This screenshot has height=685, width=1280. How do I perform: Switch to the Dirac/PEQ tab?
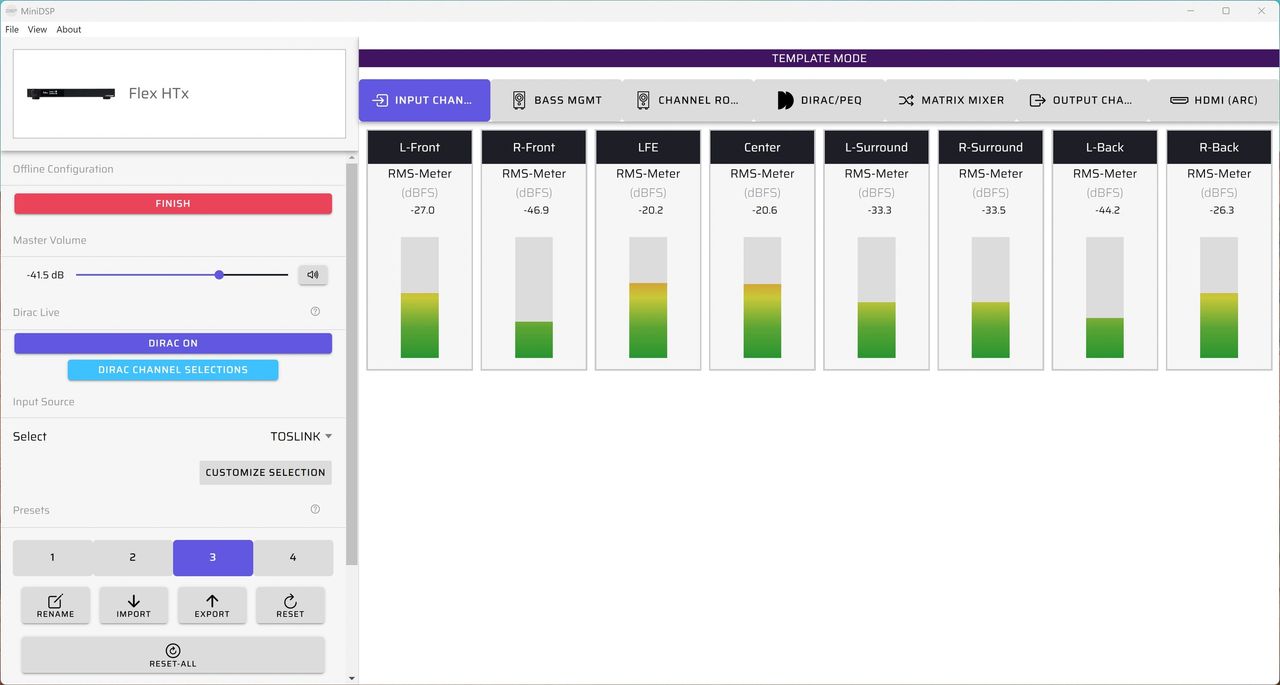(819, 100)
